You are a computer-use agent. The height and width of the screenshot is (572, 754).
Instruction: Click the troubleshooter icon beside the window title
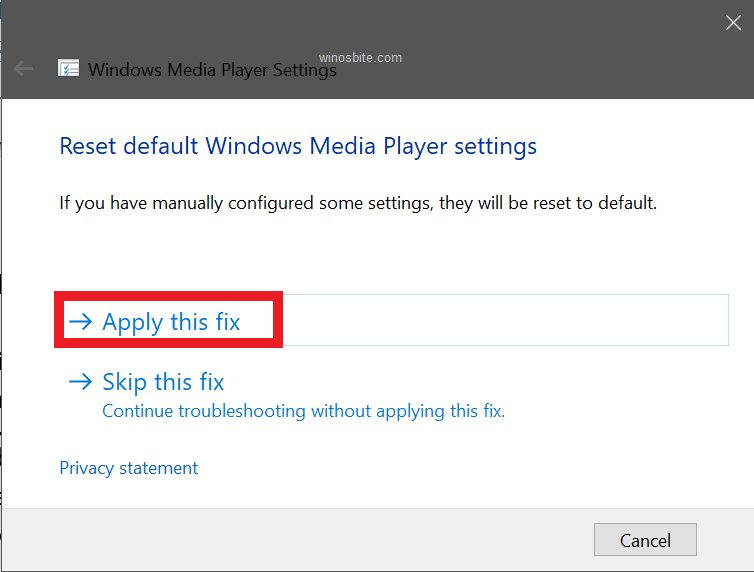(x=69, y=69)
